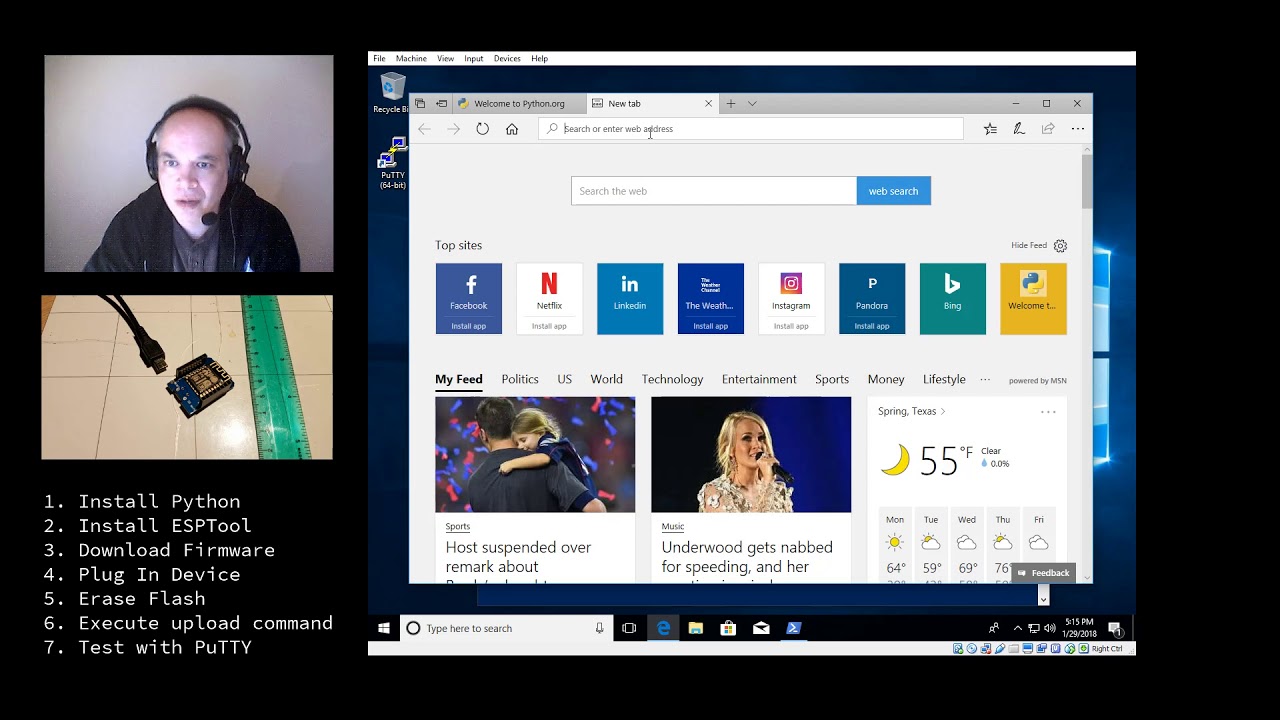Switch to the Welcome to Python.org tab
The image size is (1280, 720).
(x=520, y=103)
